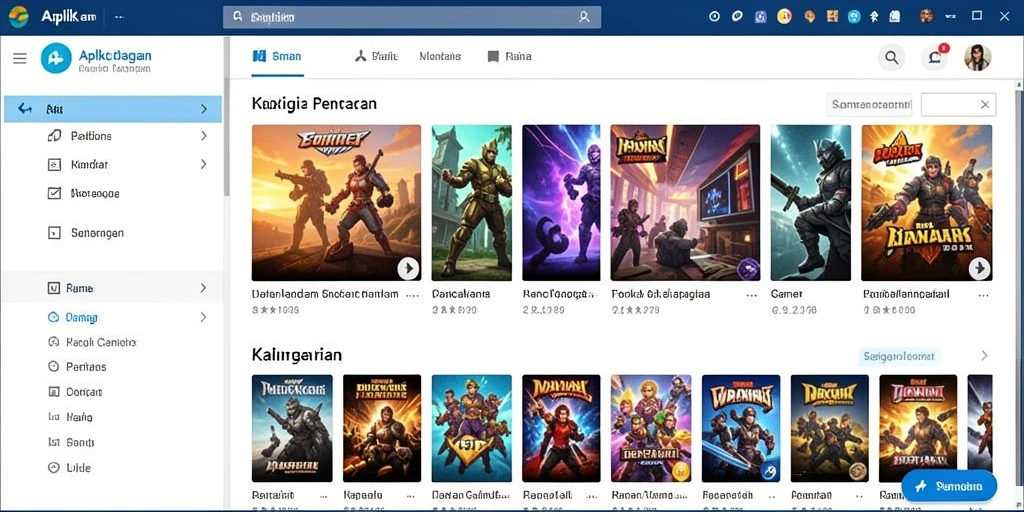This screenshot has width=1024, height=512.
Task: Open the Ponnitan game thumbnail
Action: [829, 428]
